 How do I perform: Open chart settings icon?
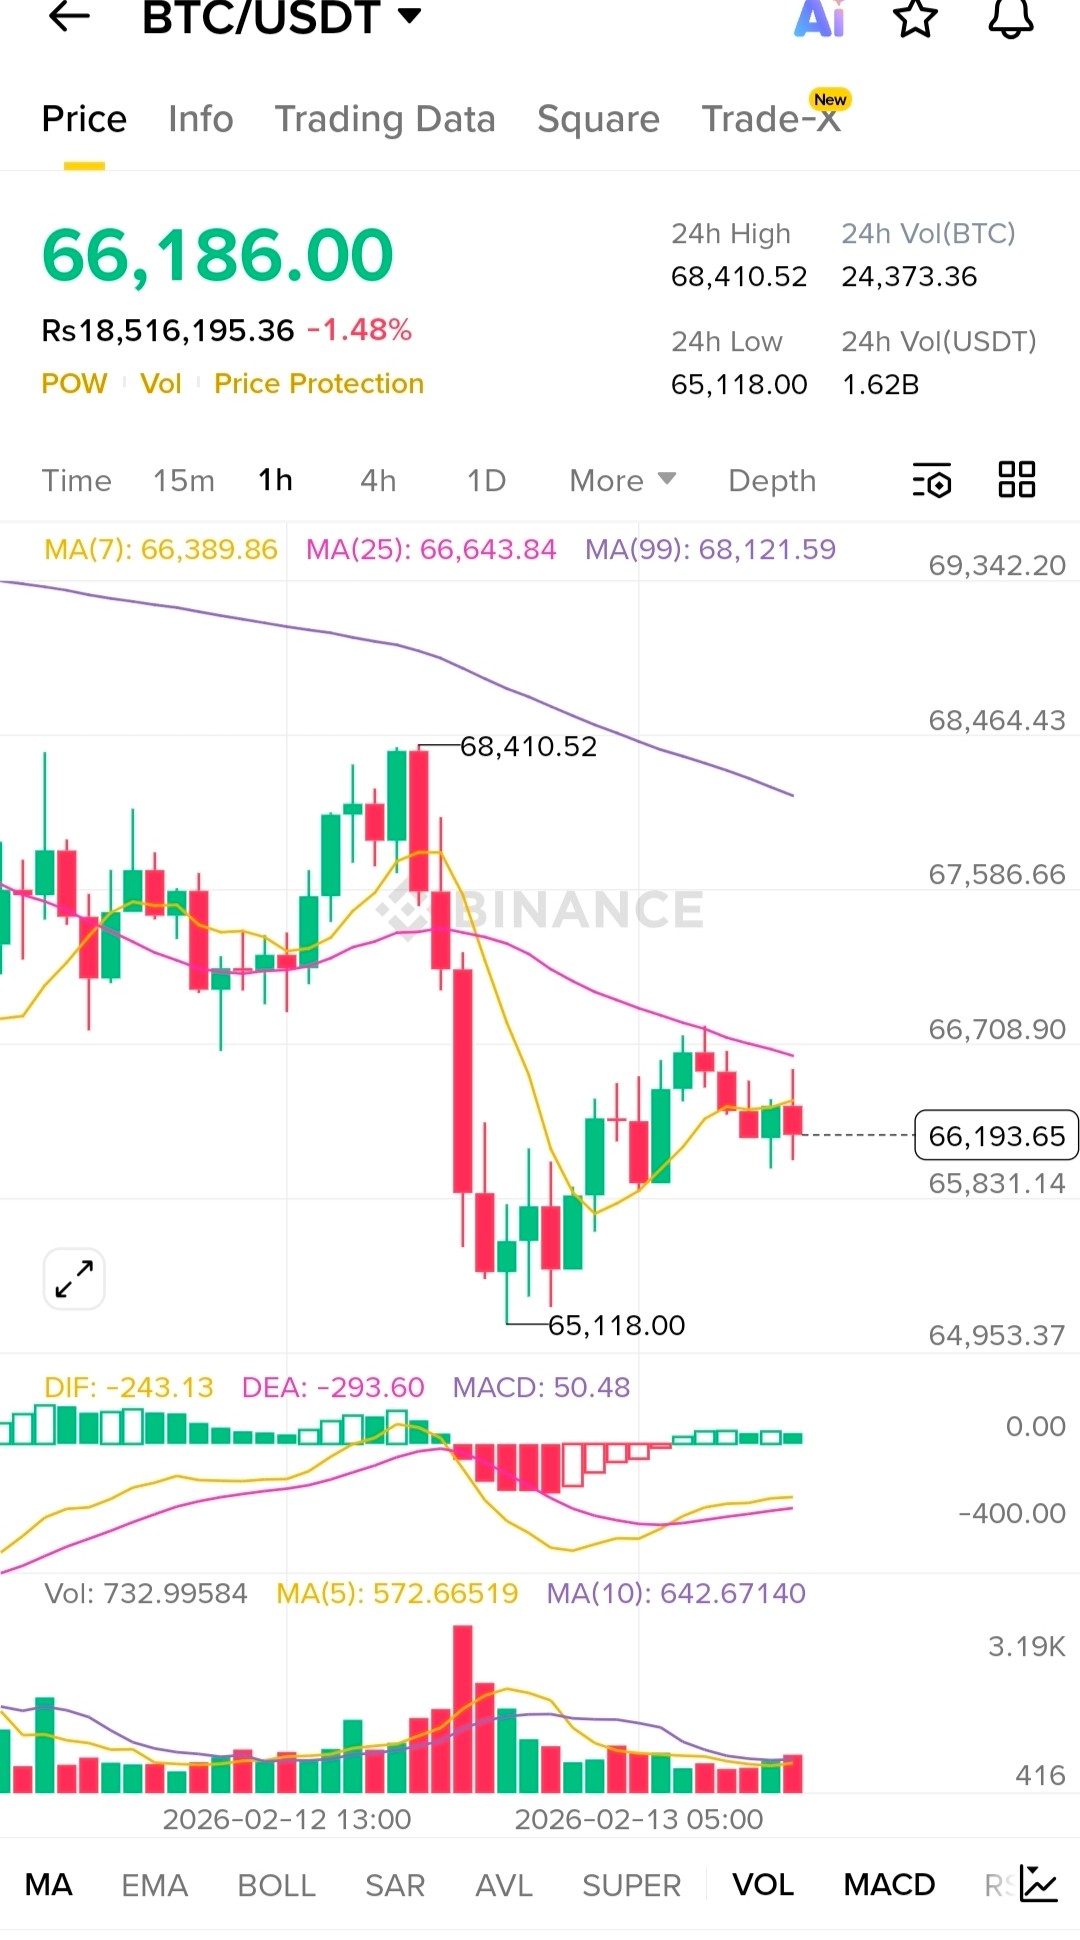pos(932,481)
